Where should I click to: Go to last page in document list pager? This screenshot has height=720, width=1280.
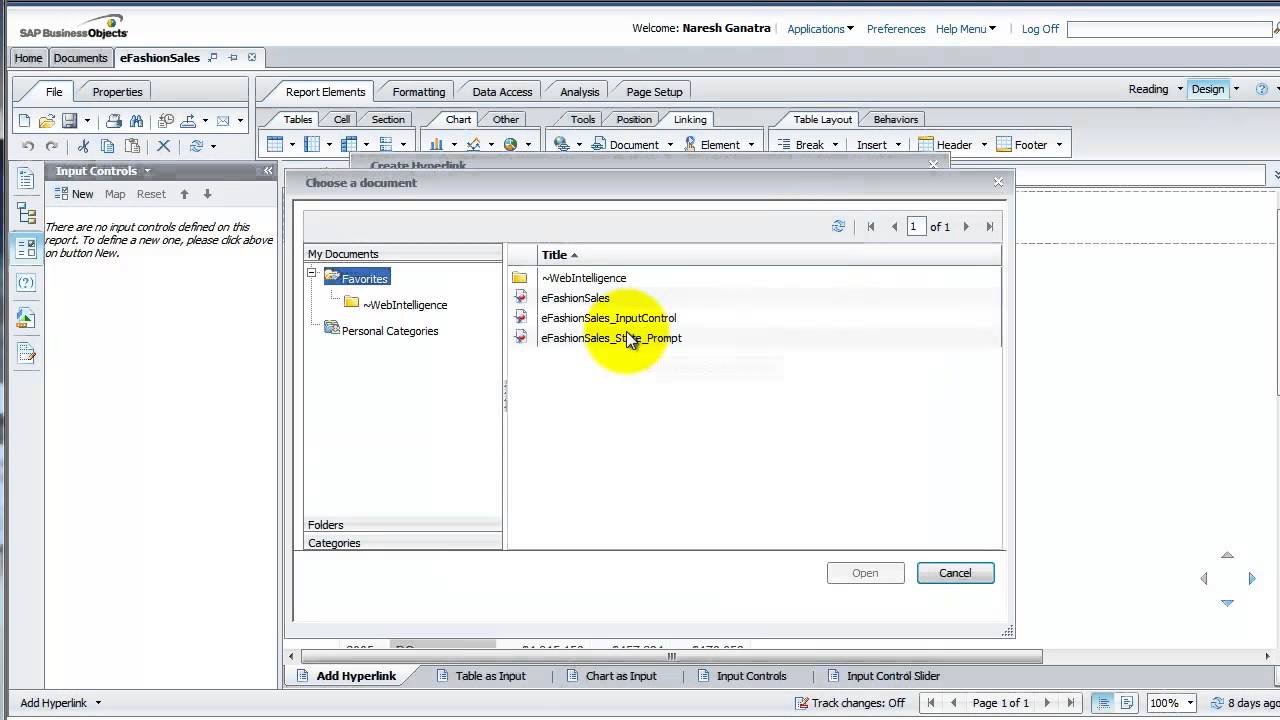[x=990, y=227]
